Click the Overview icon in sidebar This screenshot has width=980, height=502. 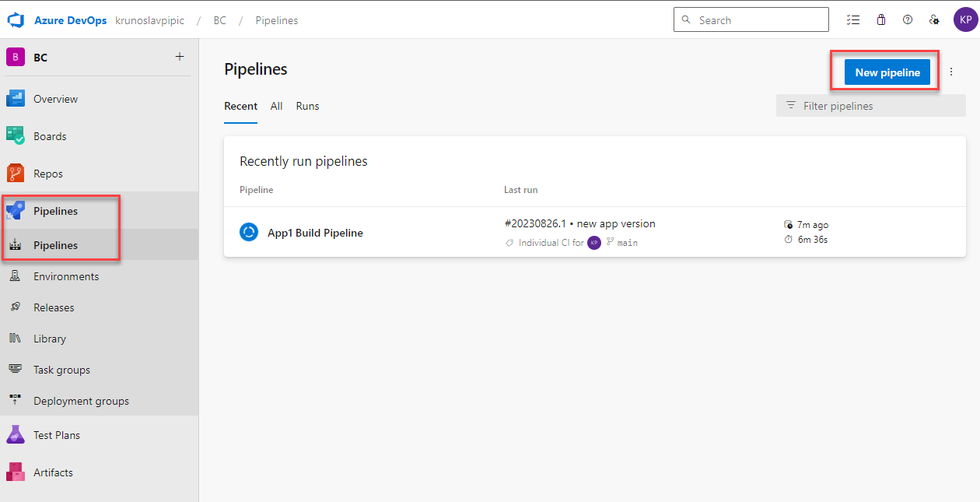(x=15, y=99)
